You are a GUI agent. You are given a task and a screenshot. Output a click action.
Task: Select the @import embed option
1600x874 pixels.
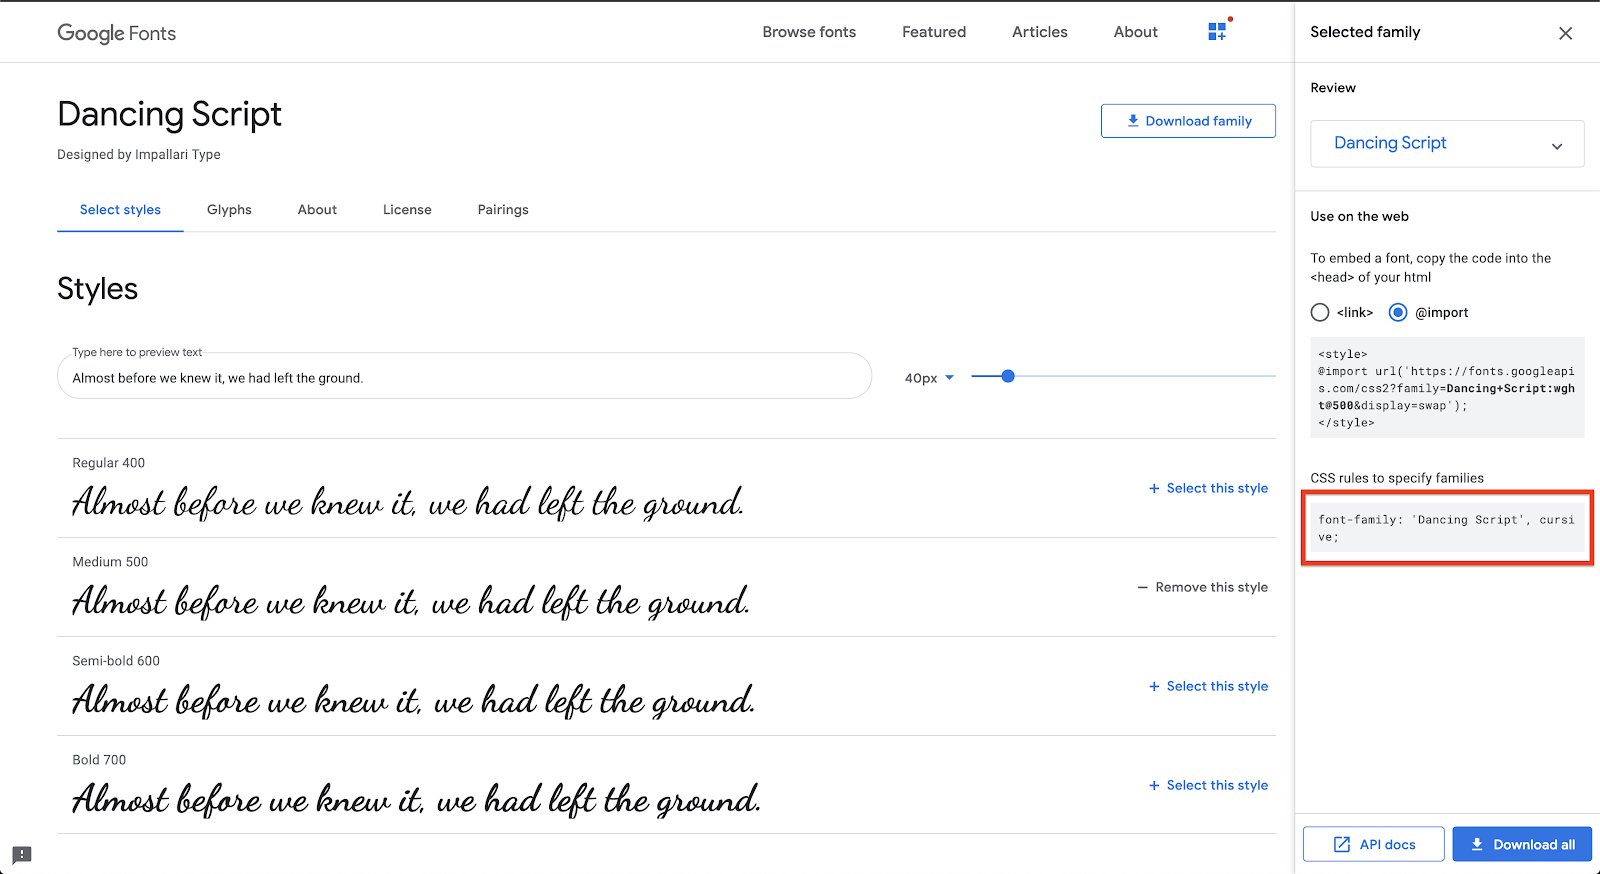coord(1398,313)
